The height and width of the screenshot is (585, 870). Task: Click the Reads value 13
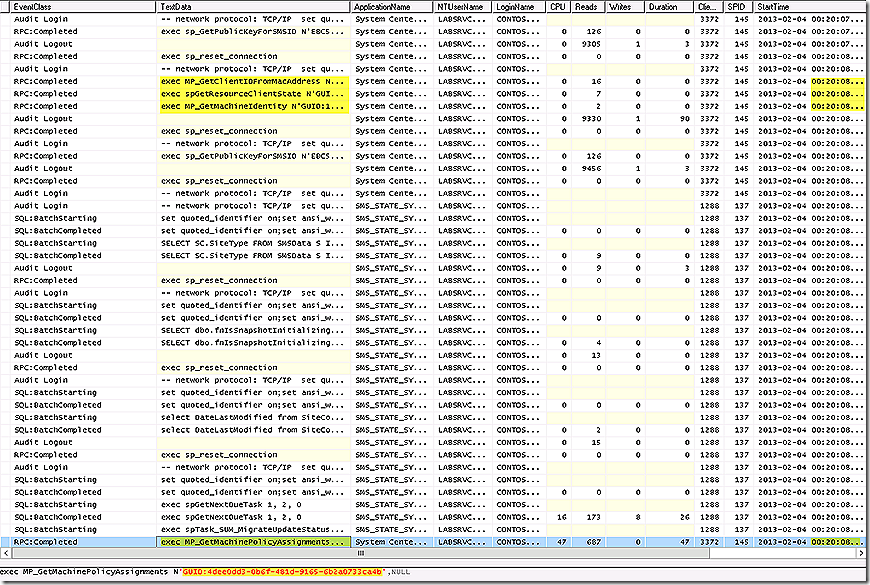(596, 355)
